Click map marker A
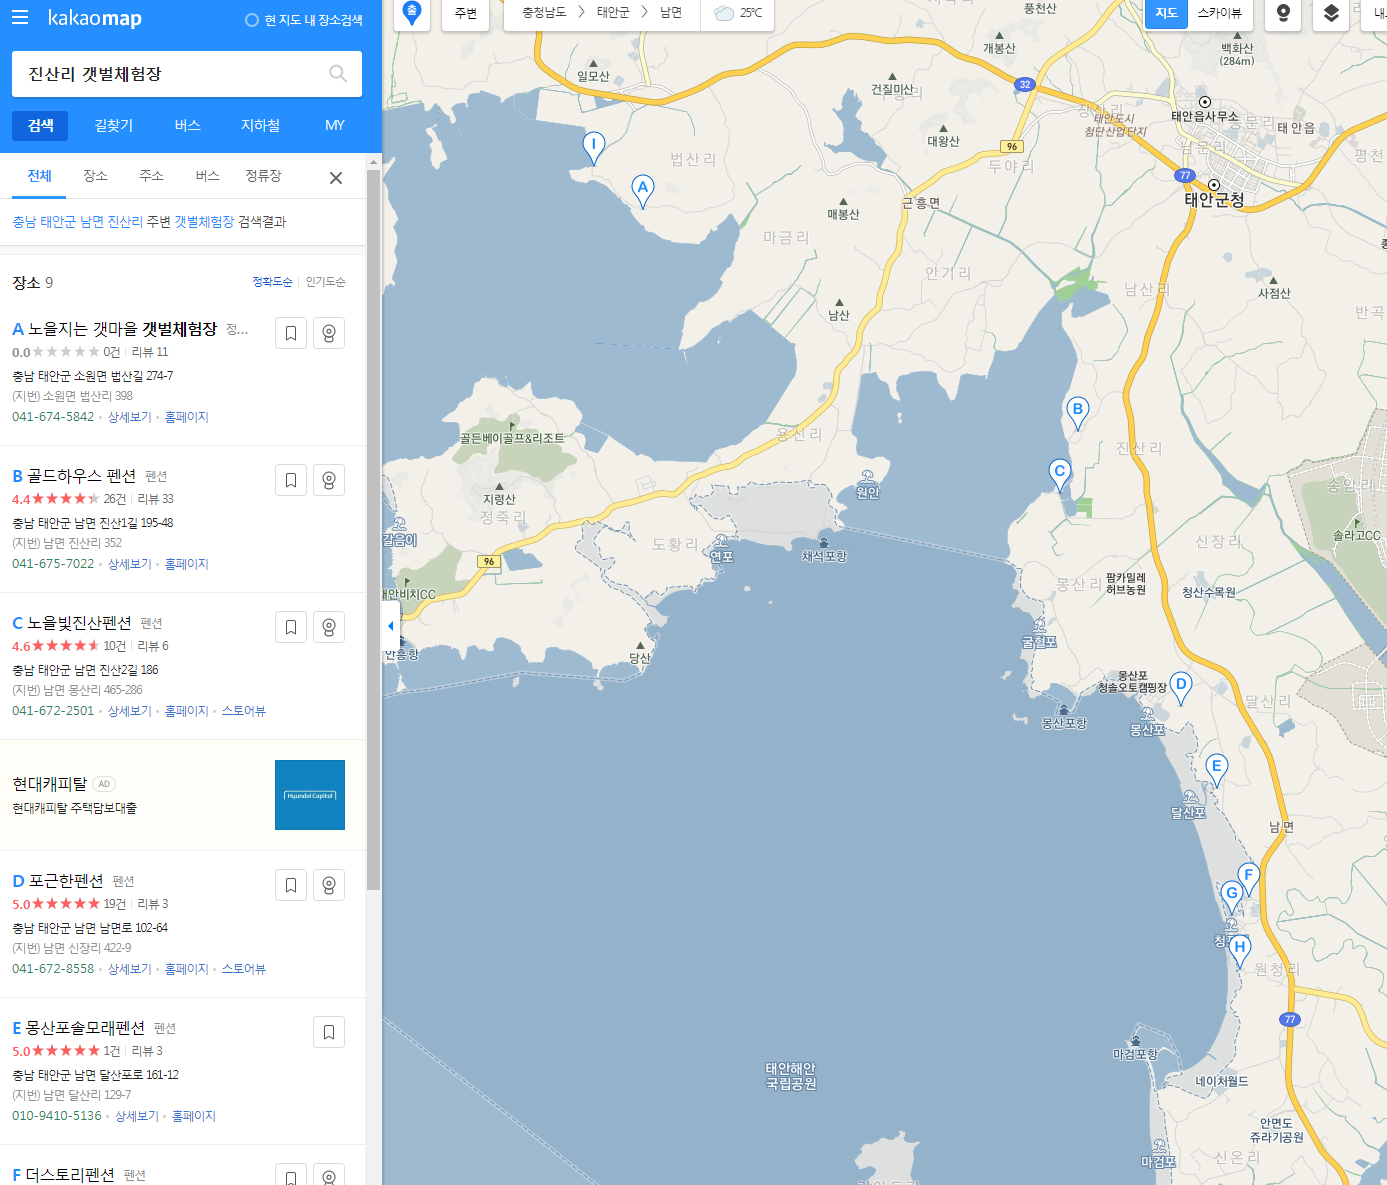 (643, 190)
